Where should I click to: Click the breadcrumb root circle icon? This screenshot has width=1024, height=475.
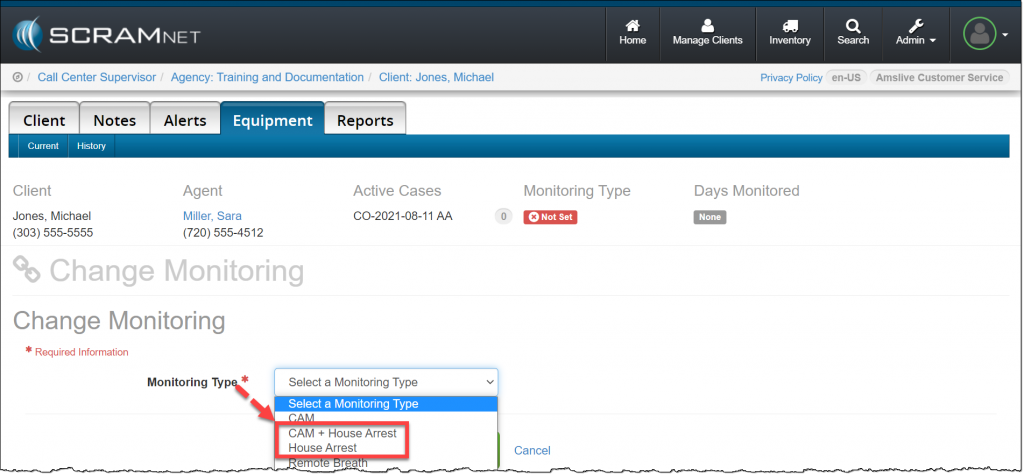point(18,77)
